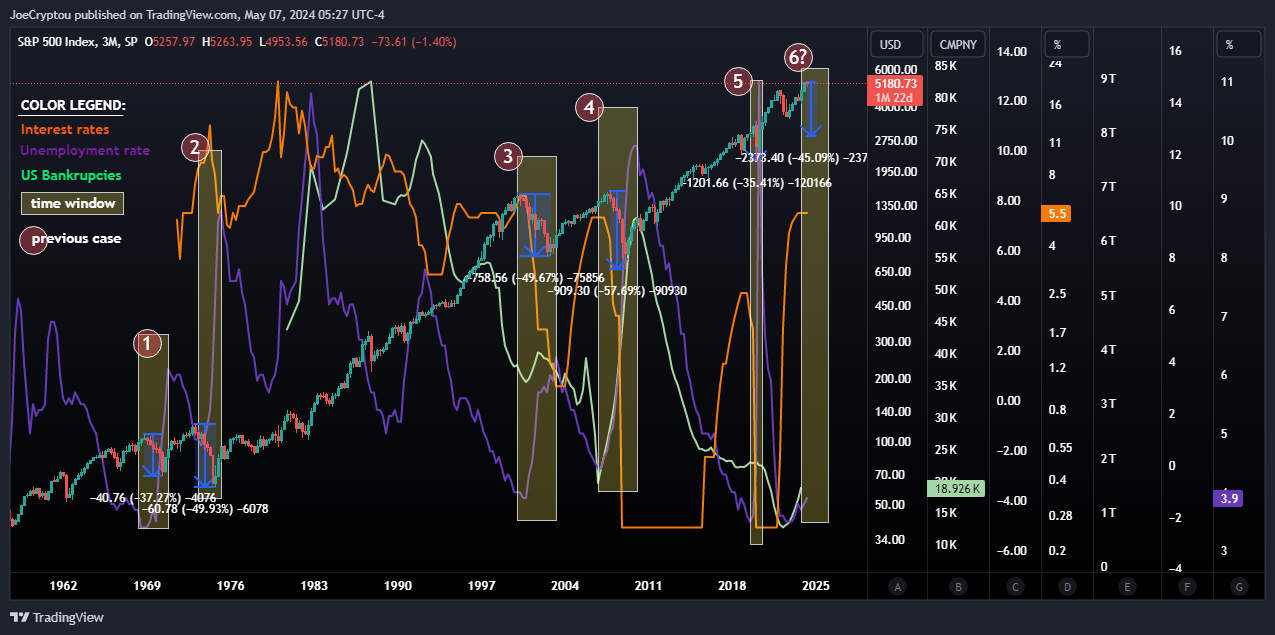Click the purple 3.9 value label
This screenshot has width=1275, height=635.
pos(1229,497)
